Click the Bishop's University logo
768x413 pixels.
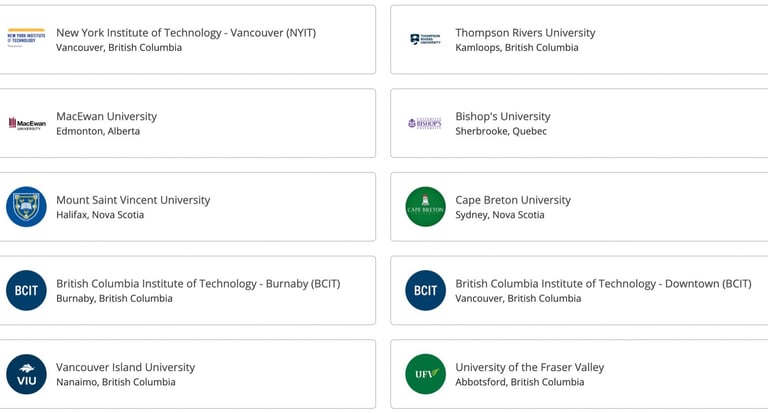[425, 123]
